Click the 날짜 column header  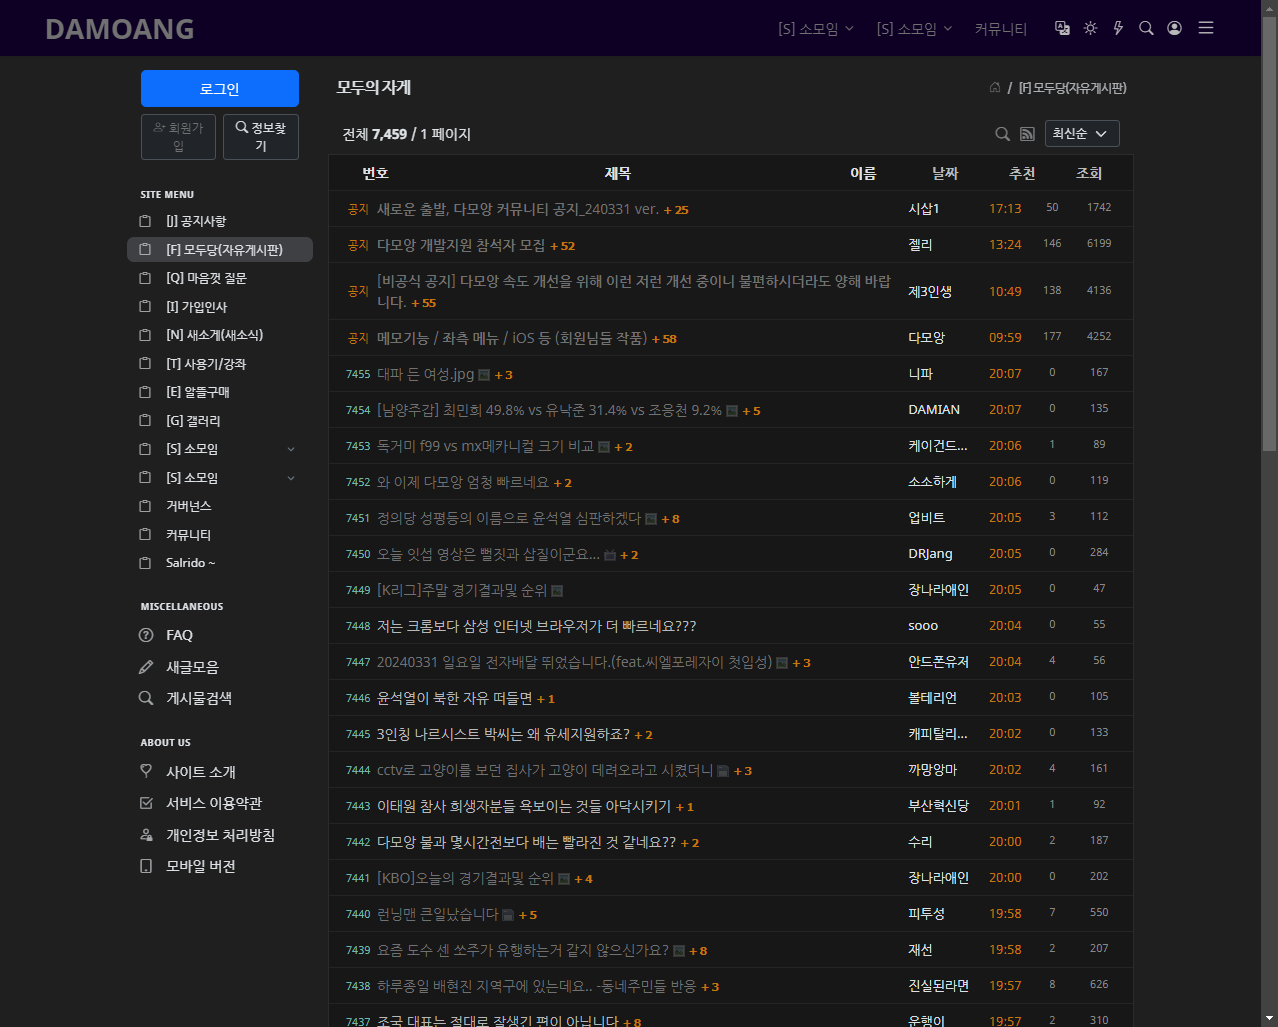[x=945, y=174]
